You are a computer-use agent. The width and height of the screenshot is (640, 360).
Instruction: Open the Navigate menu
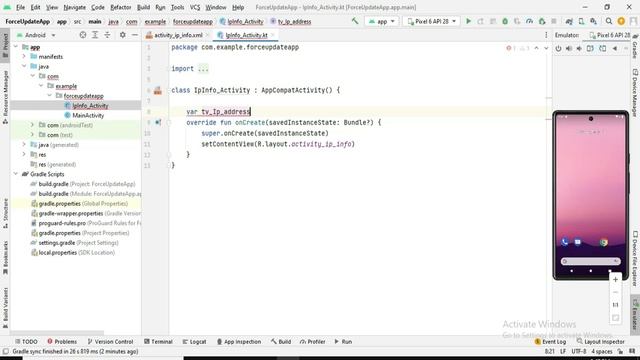click(74, 7)
